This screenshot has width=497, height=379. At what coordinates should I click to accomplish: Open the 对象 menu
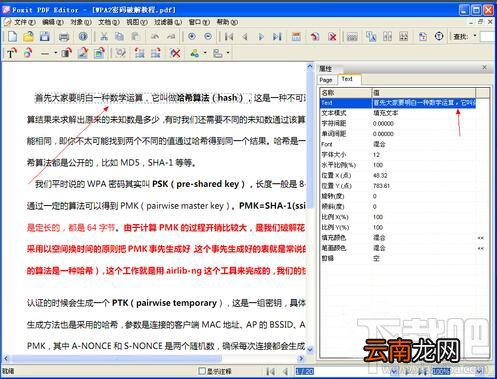[81, 22]
